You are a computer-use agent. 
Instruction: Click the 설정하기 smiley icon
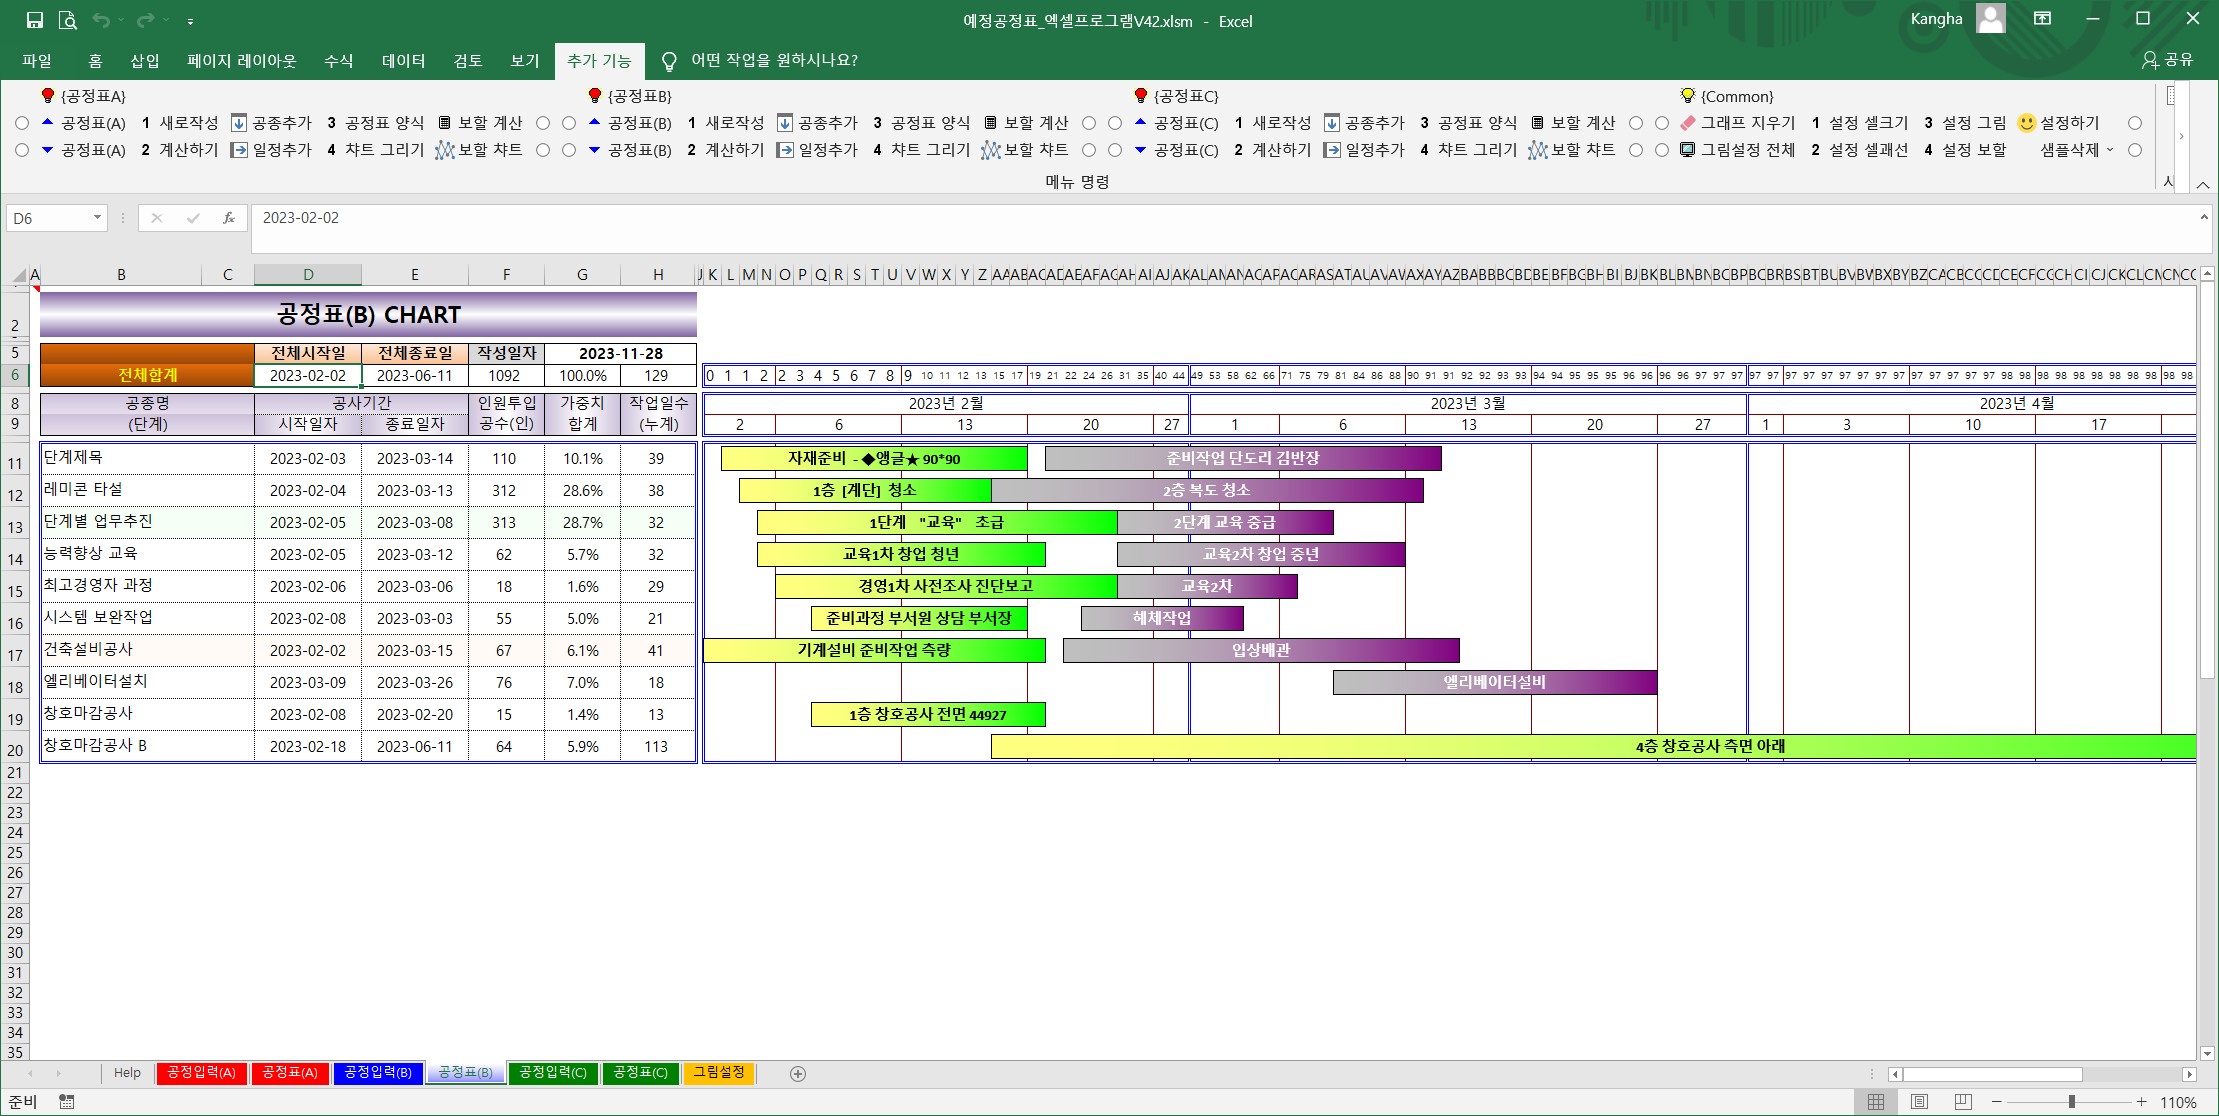pos(2026,123)
